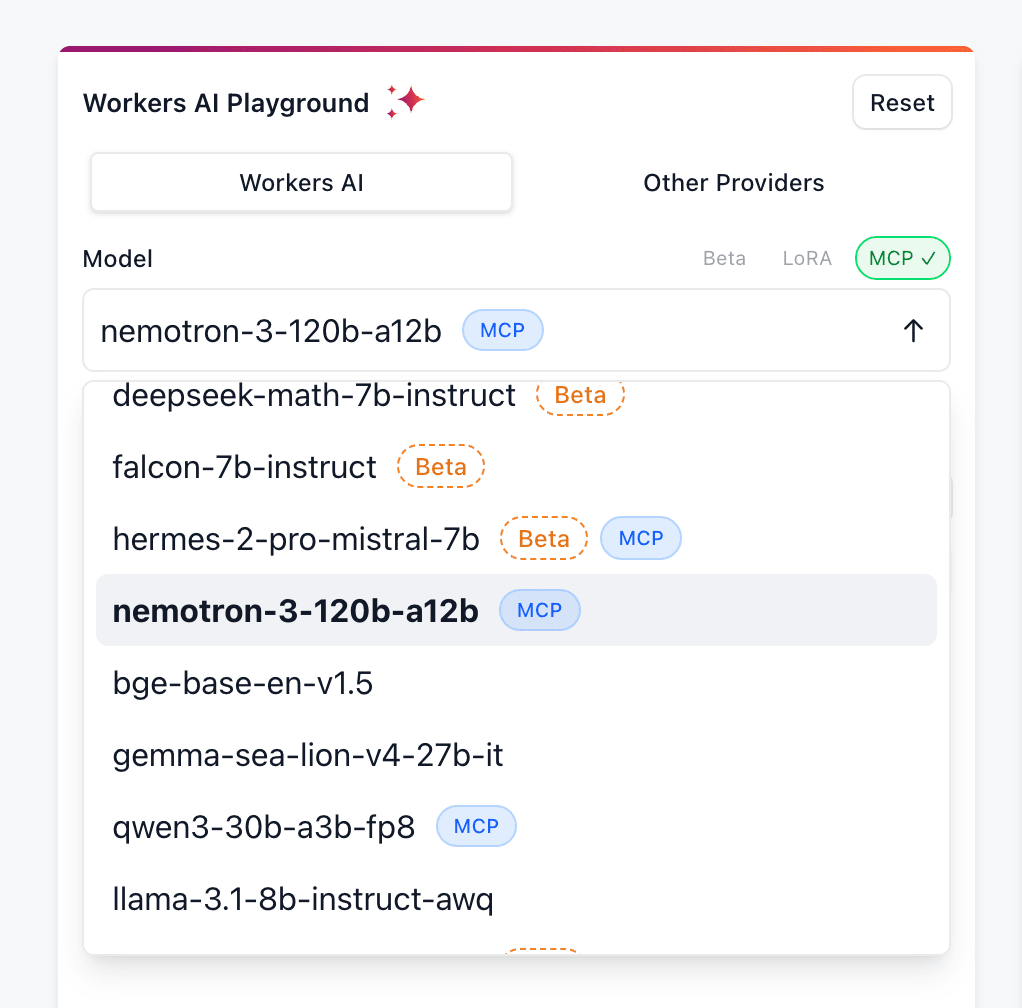Switch to the Workers AI tab
Viewport: 1022px width, 1008px height.
[x=301, y=183]
